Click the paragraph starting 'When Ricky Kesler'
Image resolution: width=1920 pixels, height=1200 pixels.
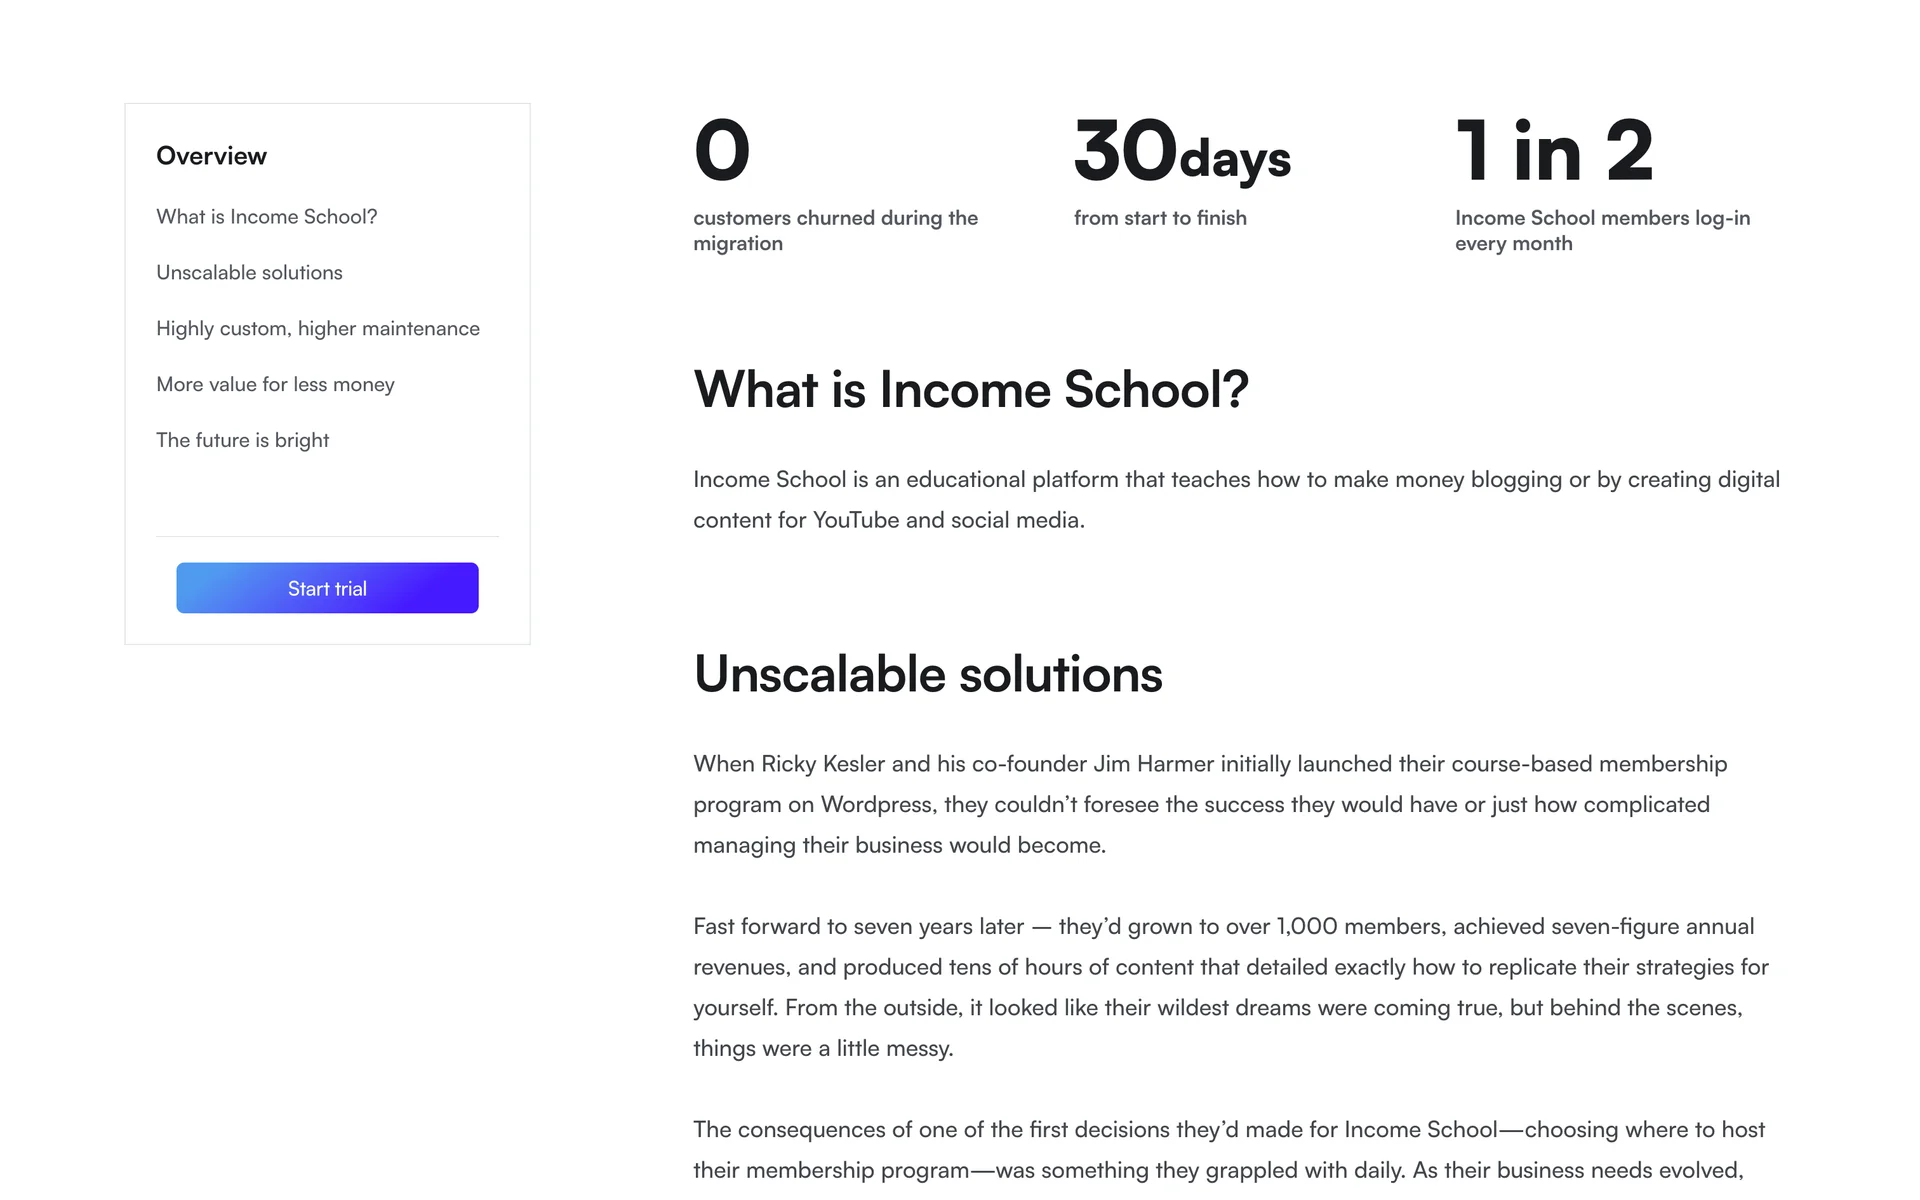[1210, 805]
